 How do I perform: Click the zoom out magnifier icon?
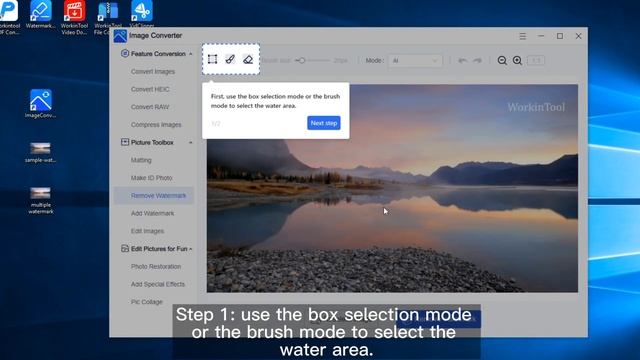(502, 61)
